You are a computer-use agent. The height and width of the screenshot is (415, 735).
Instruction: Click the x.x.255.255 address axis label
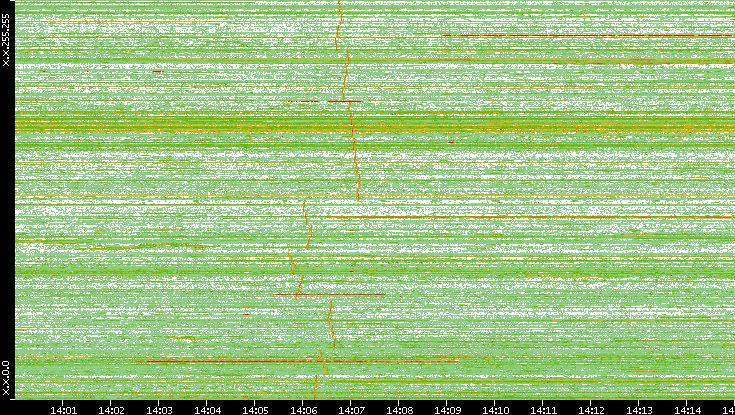click(6, 40)
